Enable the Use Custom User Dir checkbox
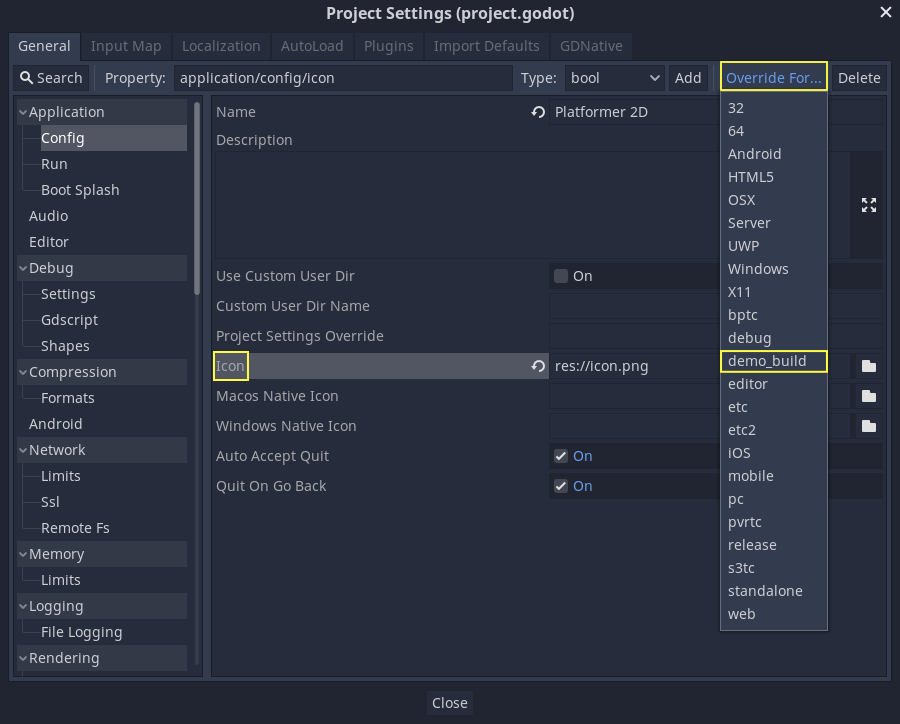This screenshot has width=900, height=724. 561,276
